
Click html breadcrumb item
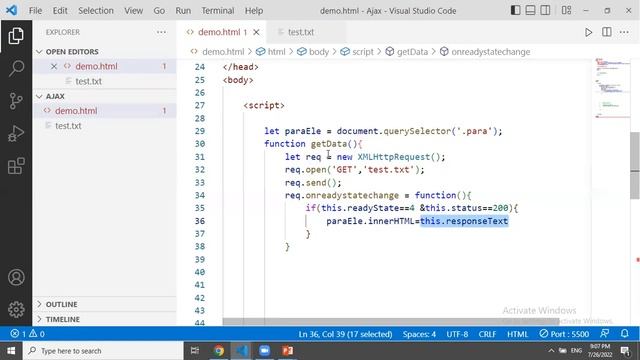click(271, 52)
